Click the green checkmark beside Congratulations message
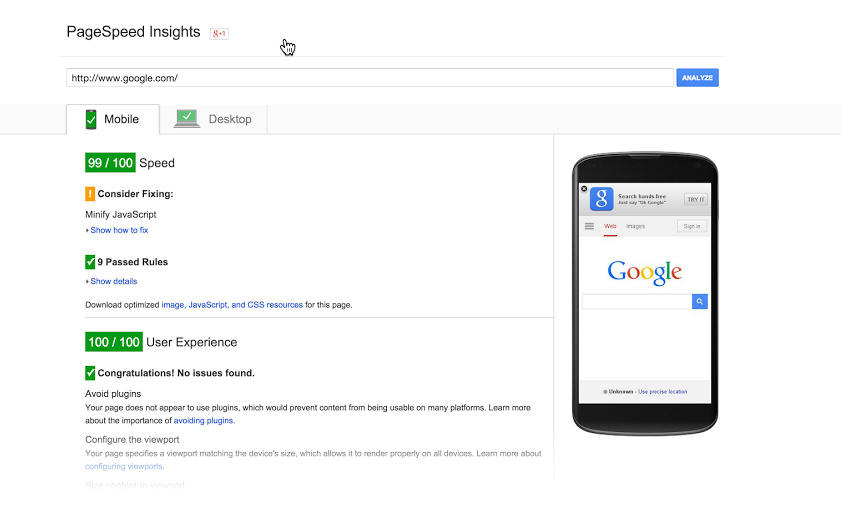The image size is (848, 514). pos(90,373)
